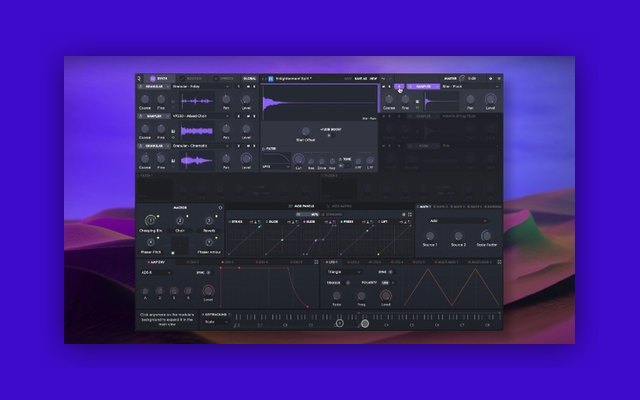
Task: Click the Start Offset knob
Action: point(305,131)
